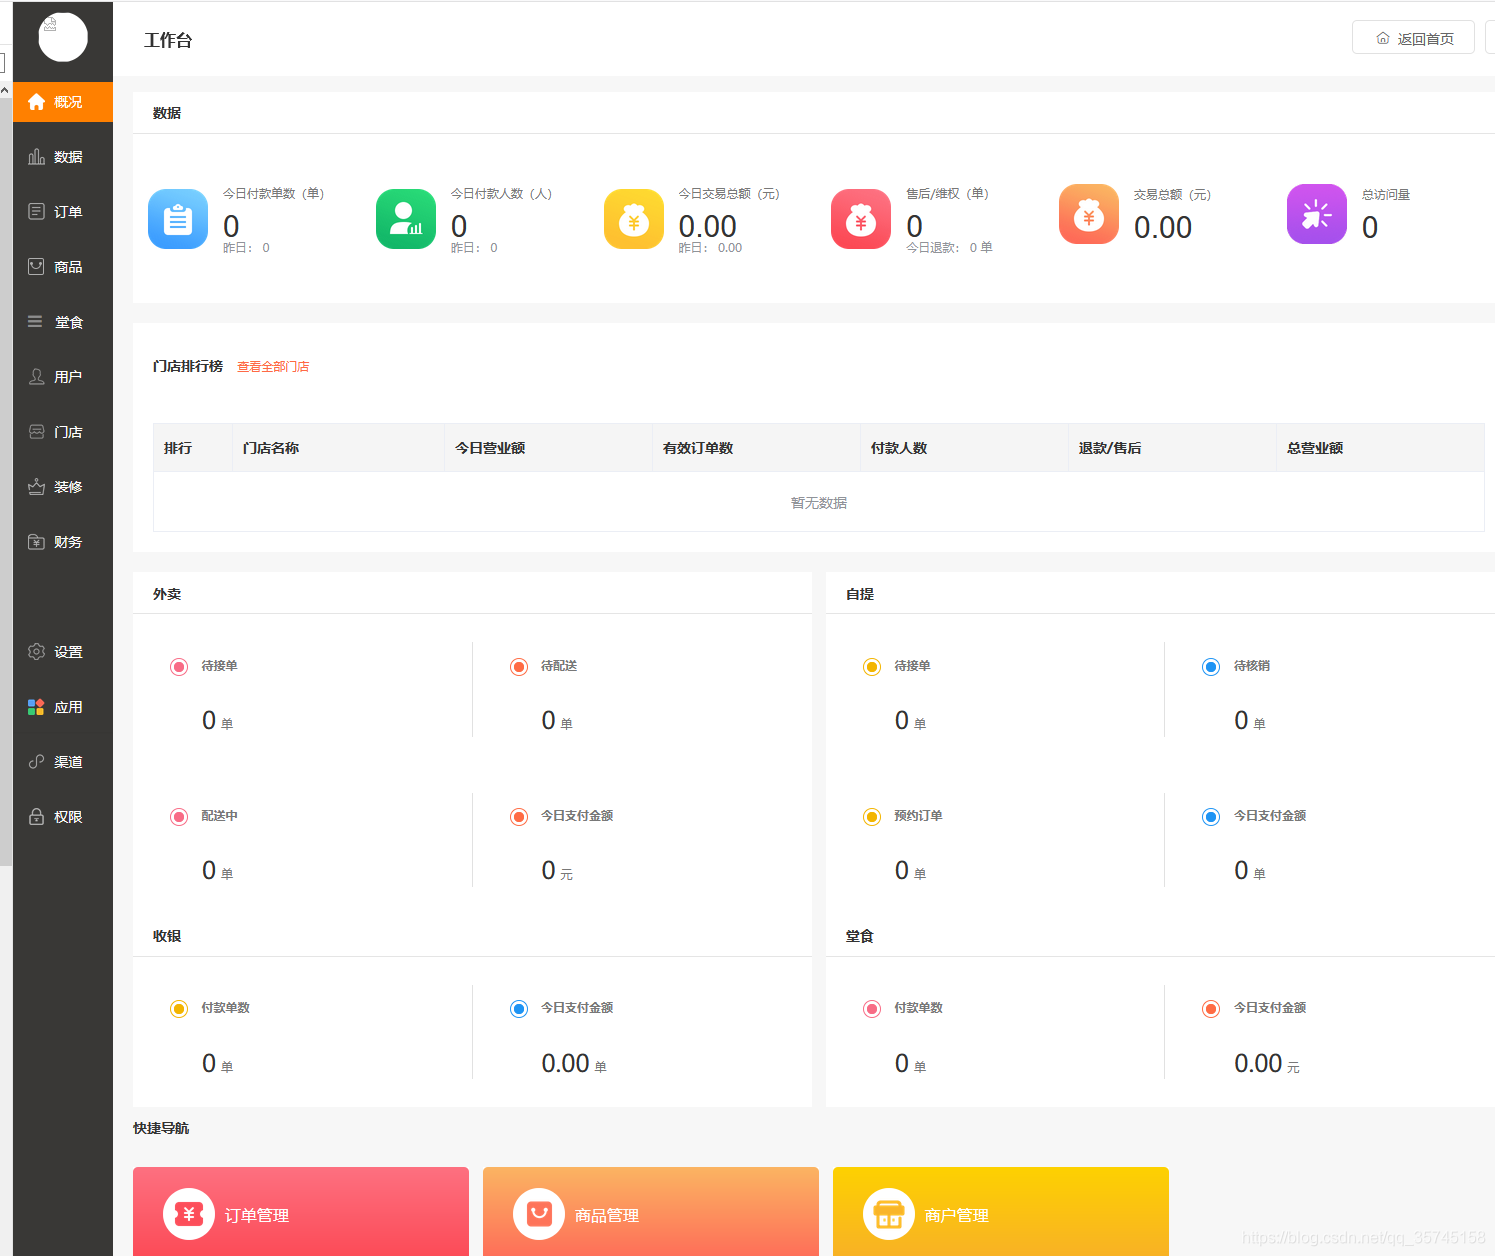
Task: Select the 装修 crown icon in sidebar
Action: [36, 487]
